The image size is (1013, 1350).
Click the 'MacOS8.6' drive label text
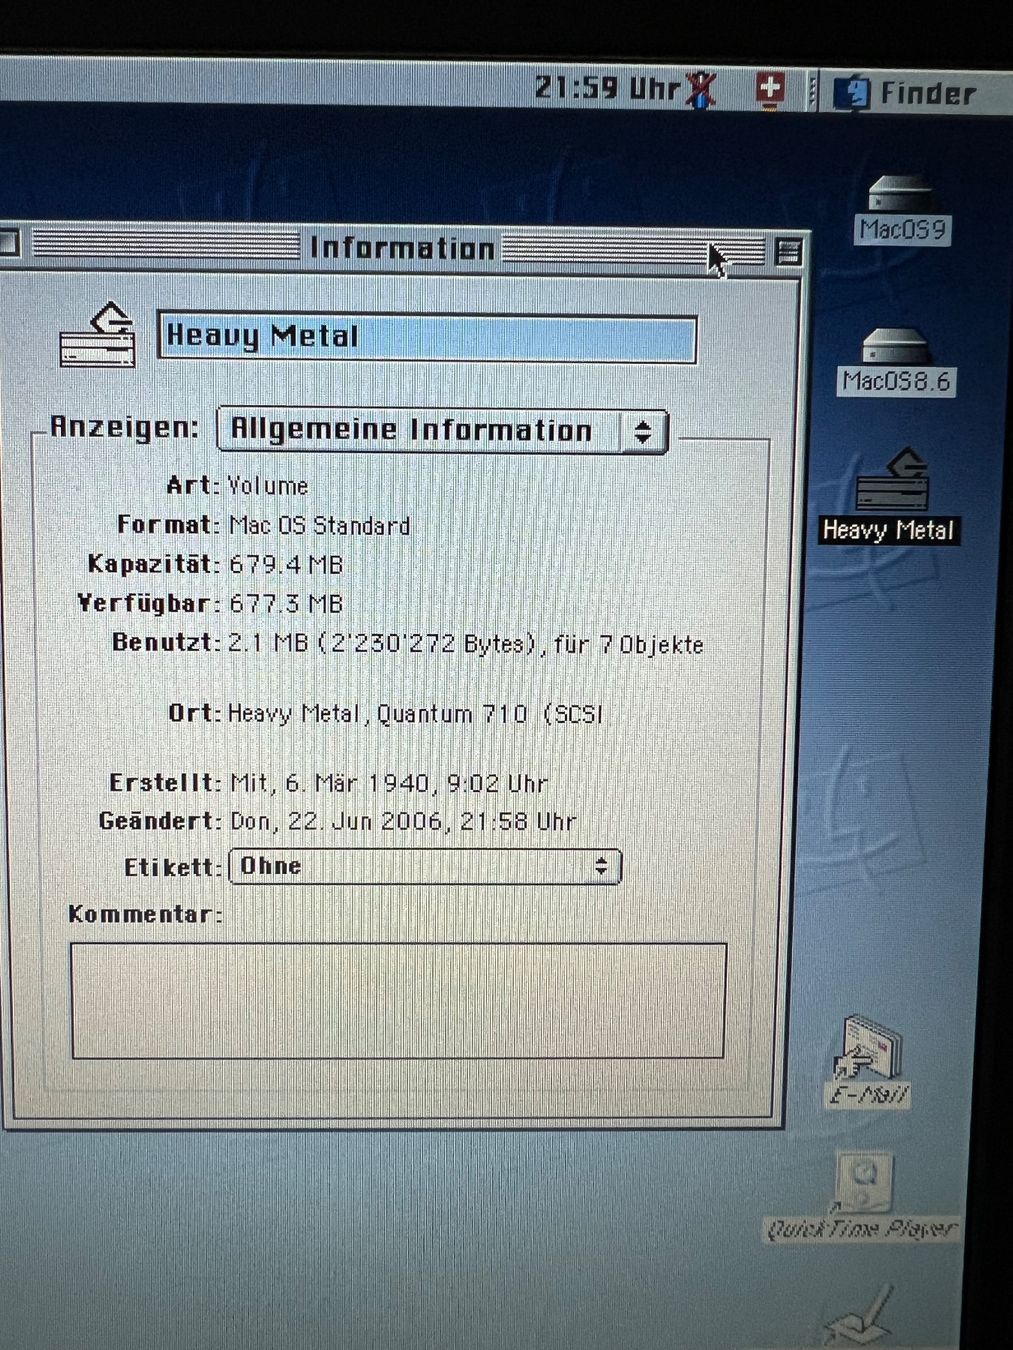896,381
